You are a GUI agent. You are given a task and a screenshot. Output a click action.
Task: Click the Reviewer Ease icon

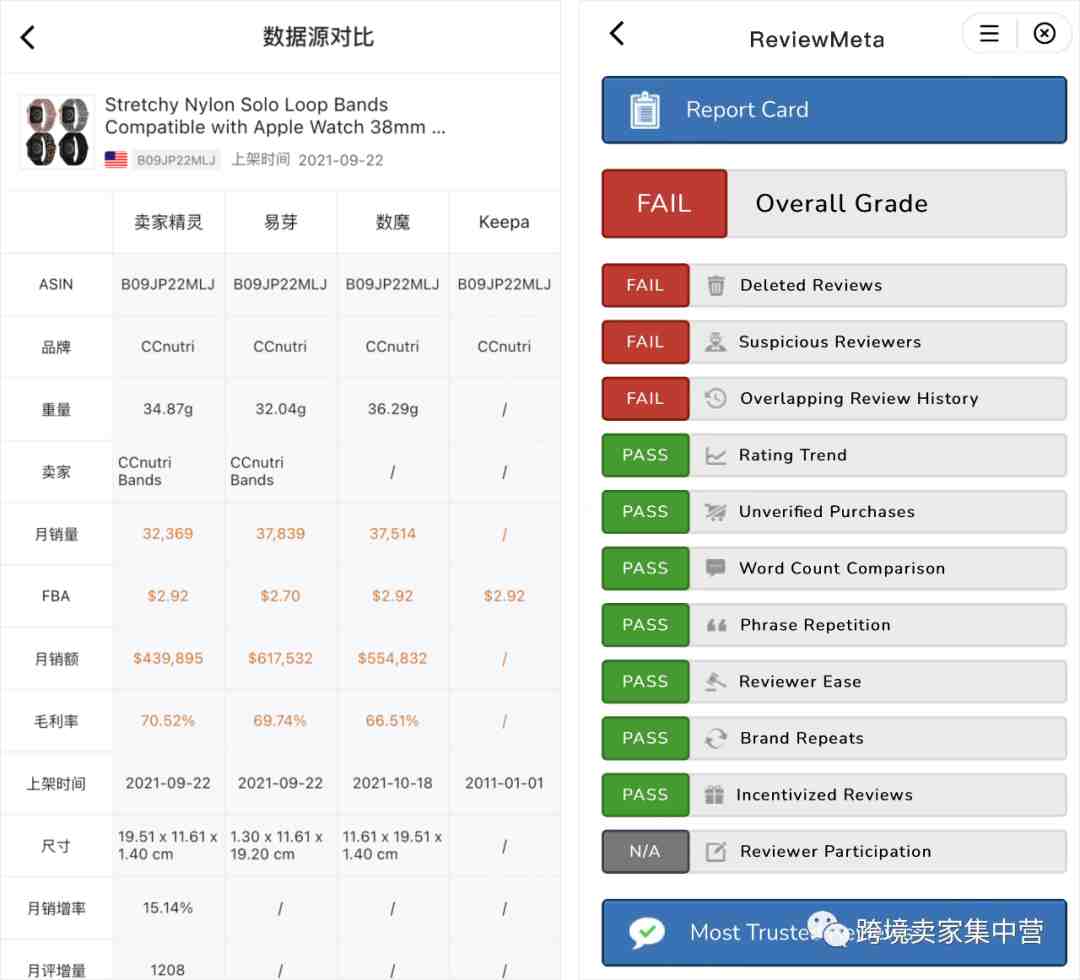(716, 682)
